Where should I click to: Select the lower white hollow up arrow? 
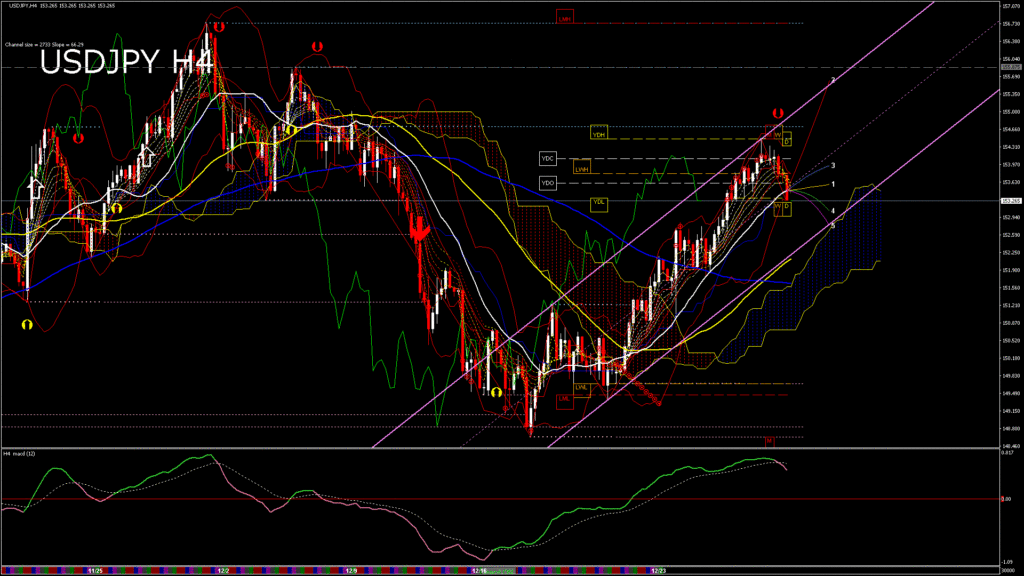[x=36, y=188]
